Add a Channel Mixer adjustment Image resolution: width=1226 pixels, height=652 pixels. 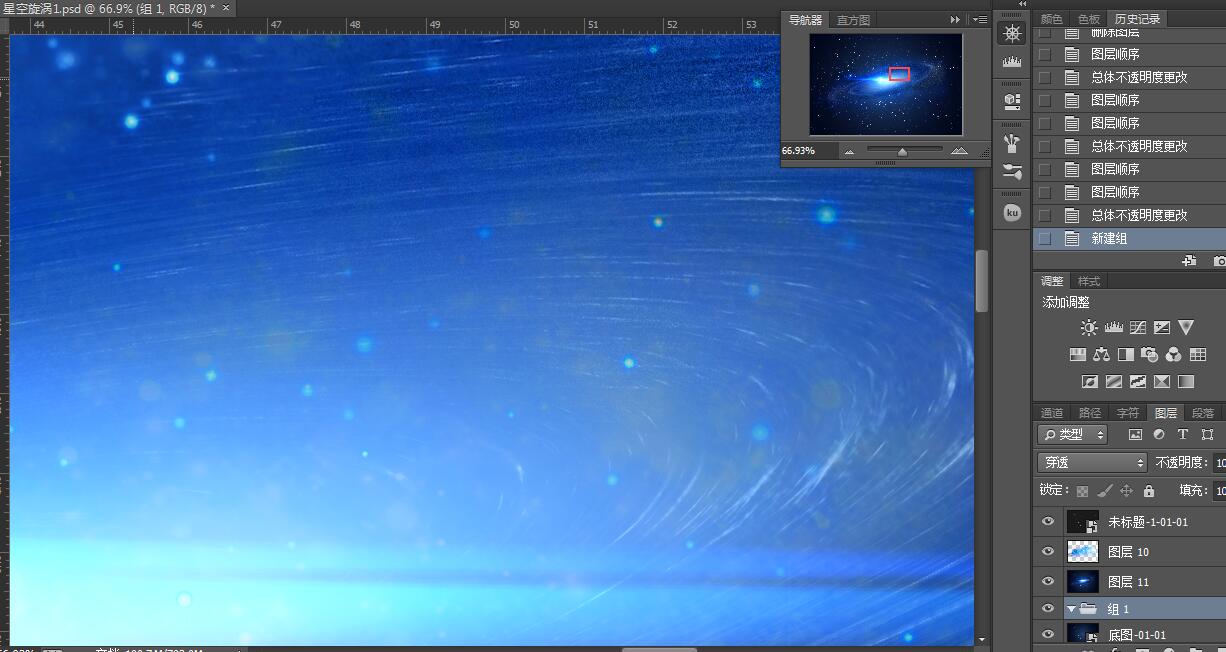point(1173,354)
